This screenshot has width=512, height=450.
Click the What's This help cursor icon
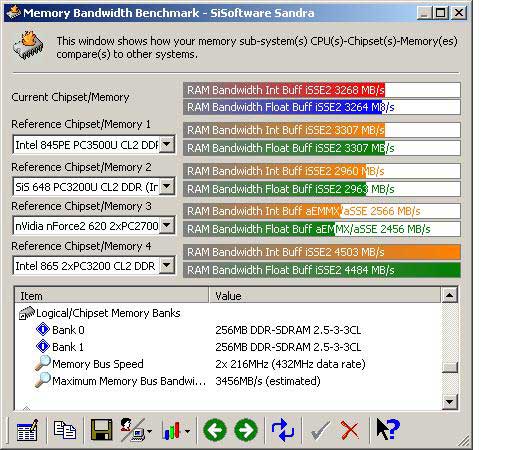point(388,429)
